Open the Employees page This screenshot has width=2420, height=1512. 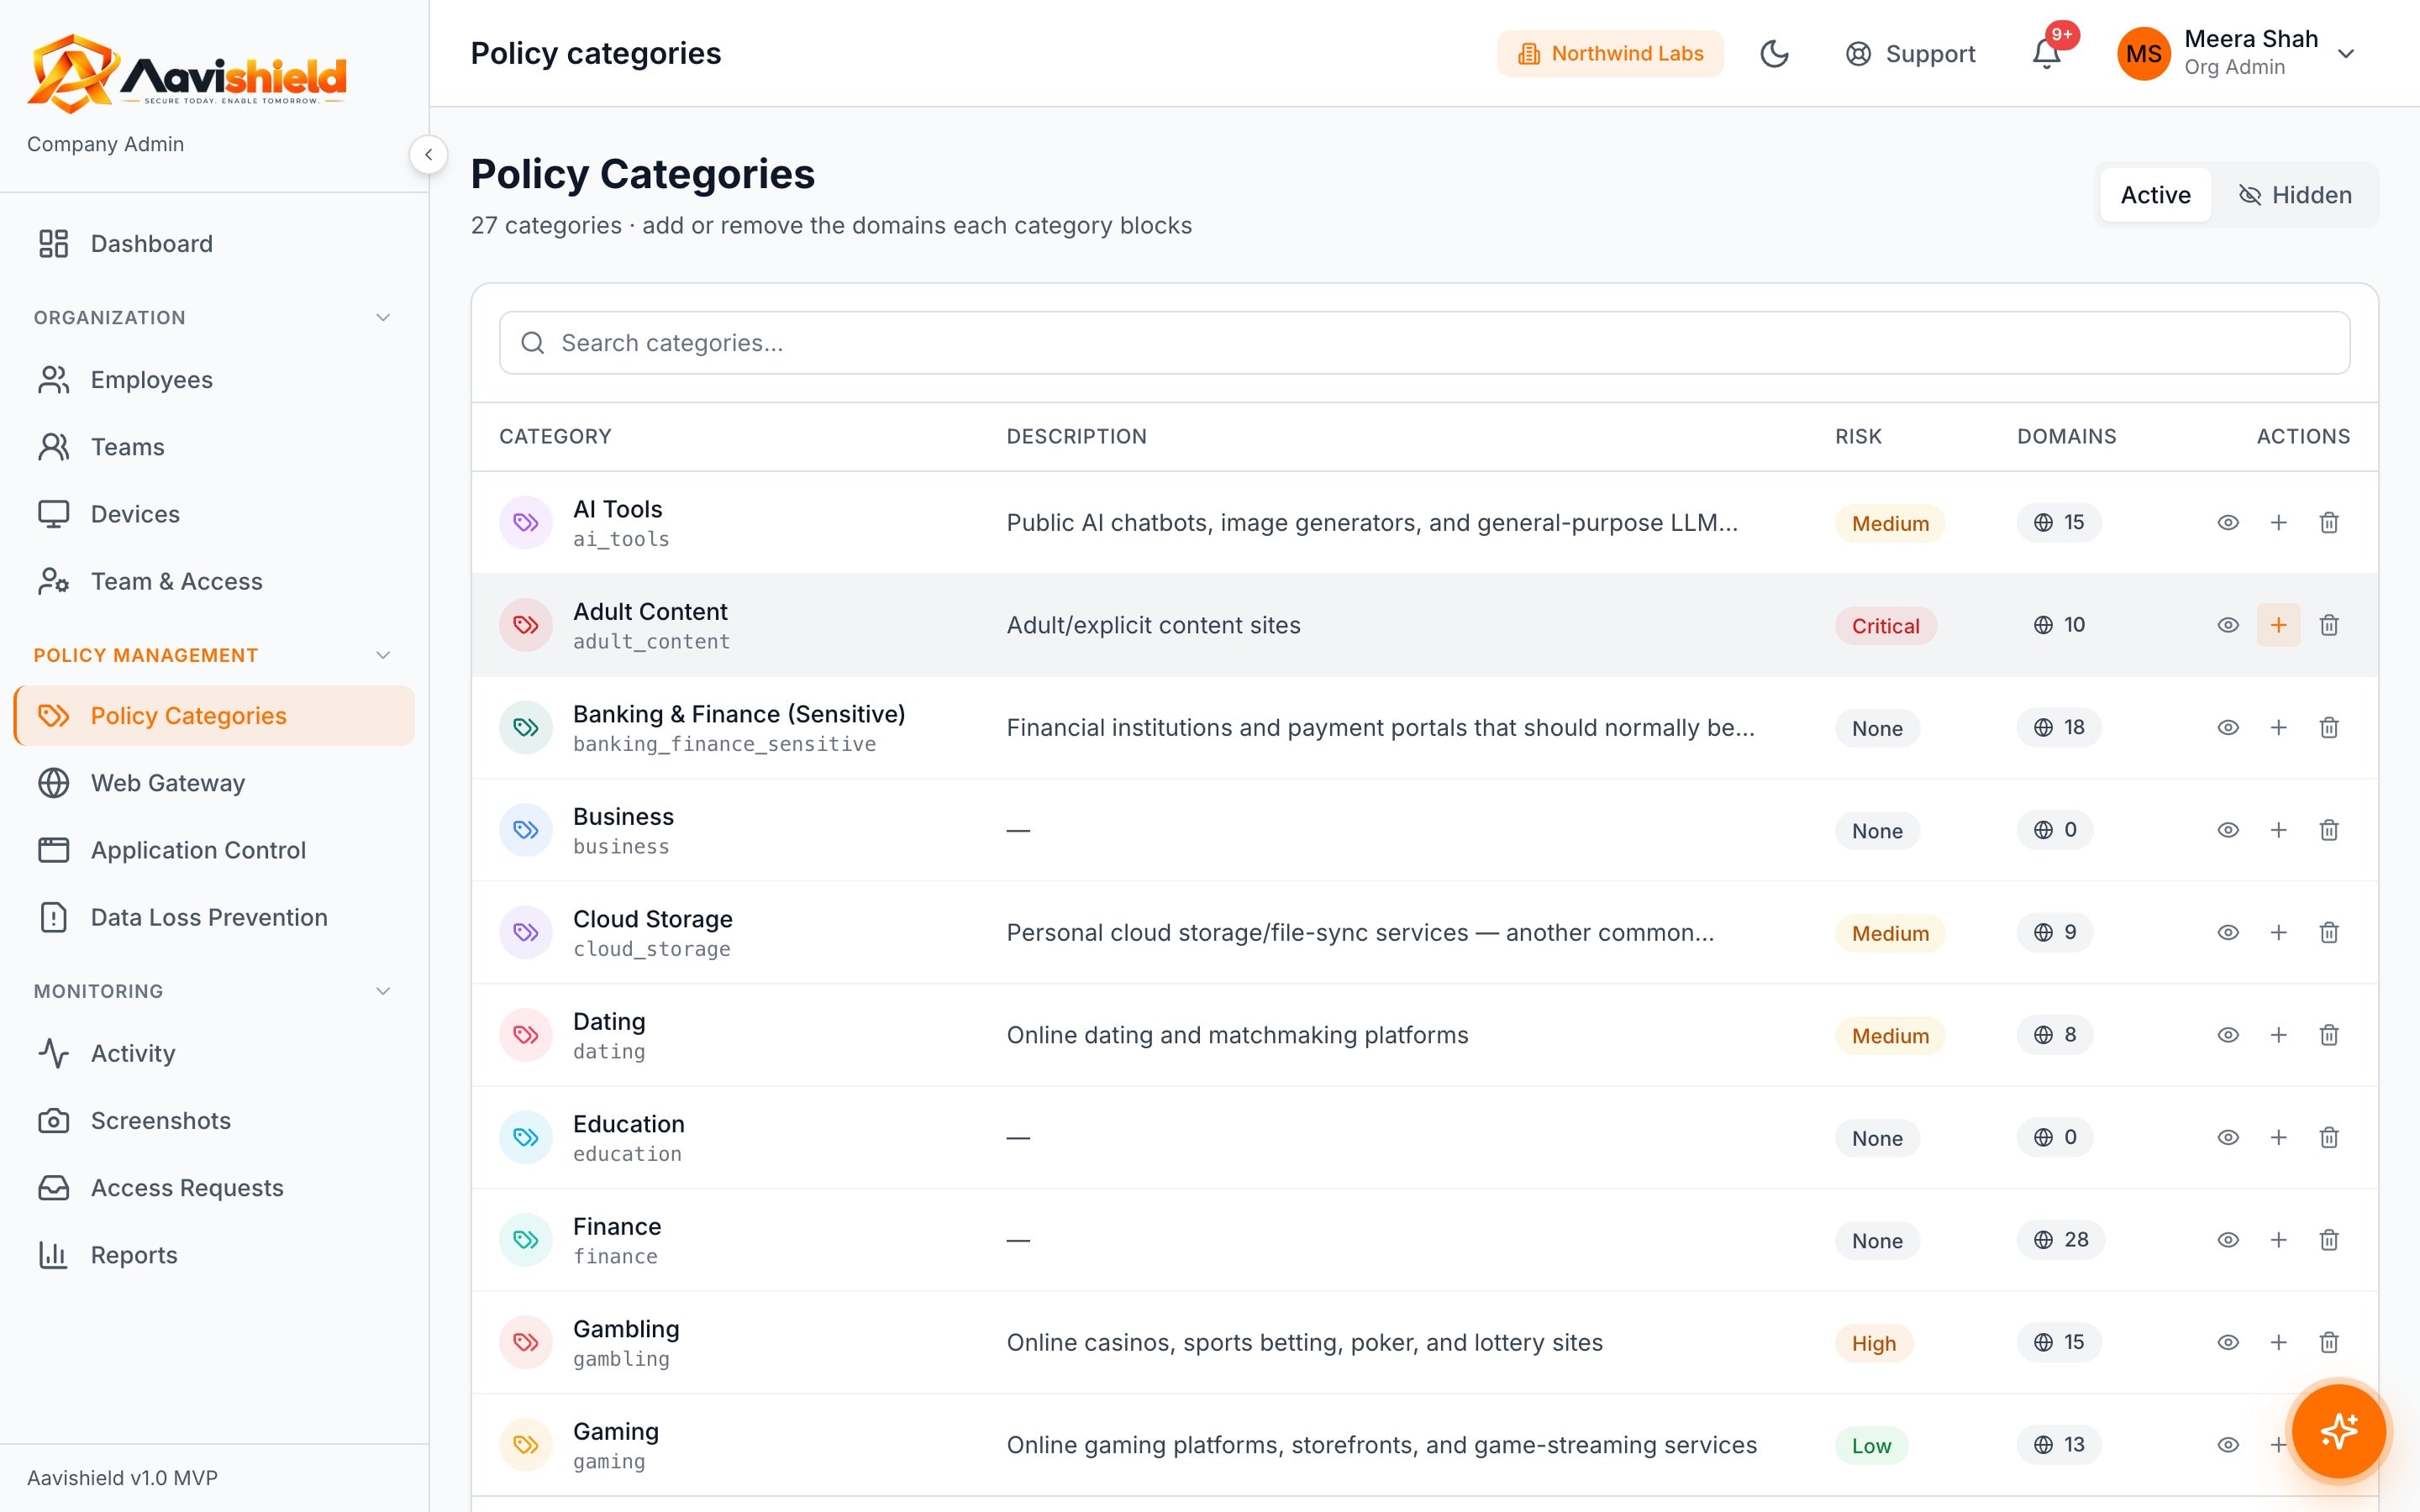[x=214, y=380]
